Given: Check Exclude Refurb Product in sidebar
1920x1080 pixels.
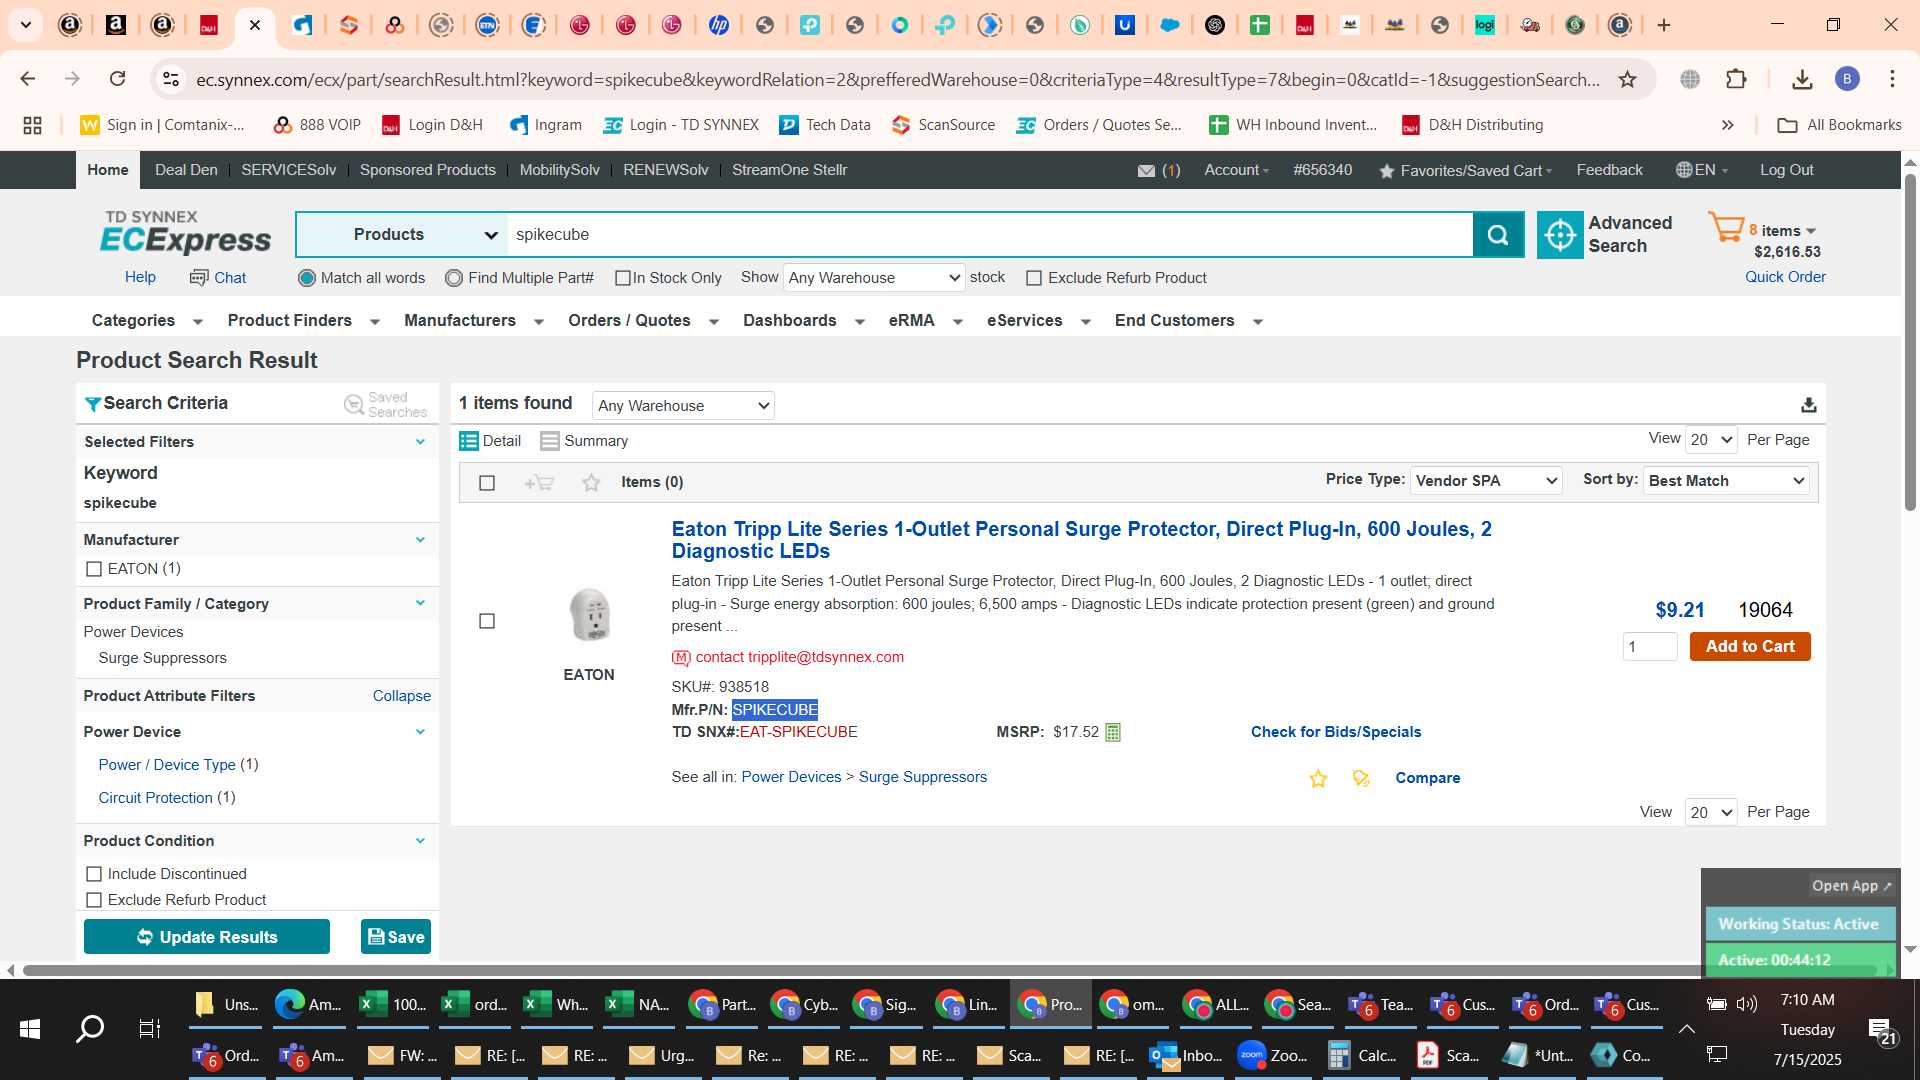Looking at the screenshot, I should (94, 900).
